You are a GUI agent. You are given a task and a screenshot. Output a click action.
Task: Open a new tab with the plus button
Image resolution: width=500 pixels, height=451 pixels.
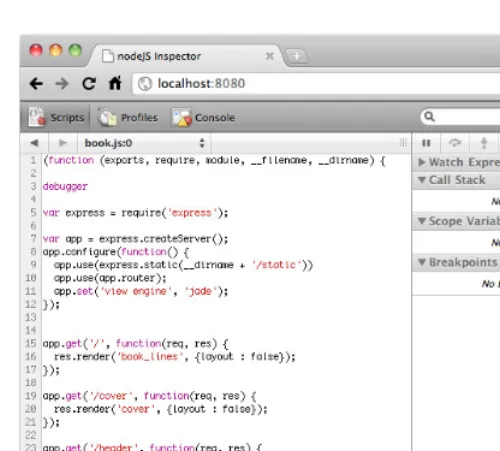click(297, 56)
